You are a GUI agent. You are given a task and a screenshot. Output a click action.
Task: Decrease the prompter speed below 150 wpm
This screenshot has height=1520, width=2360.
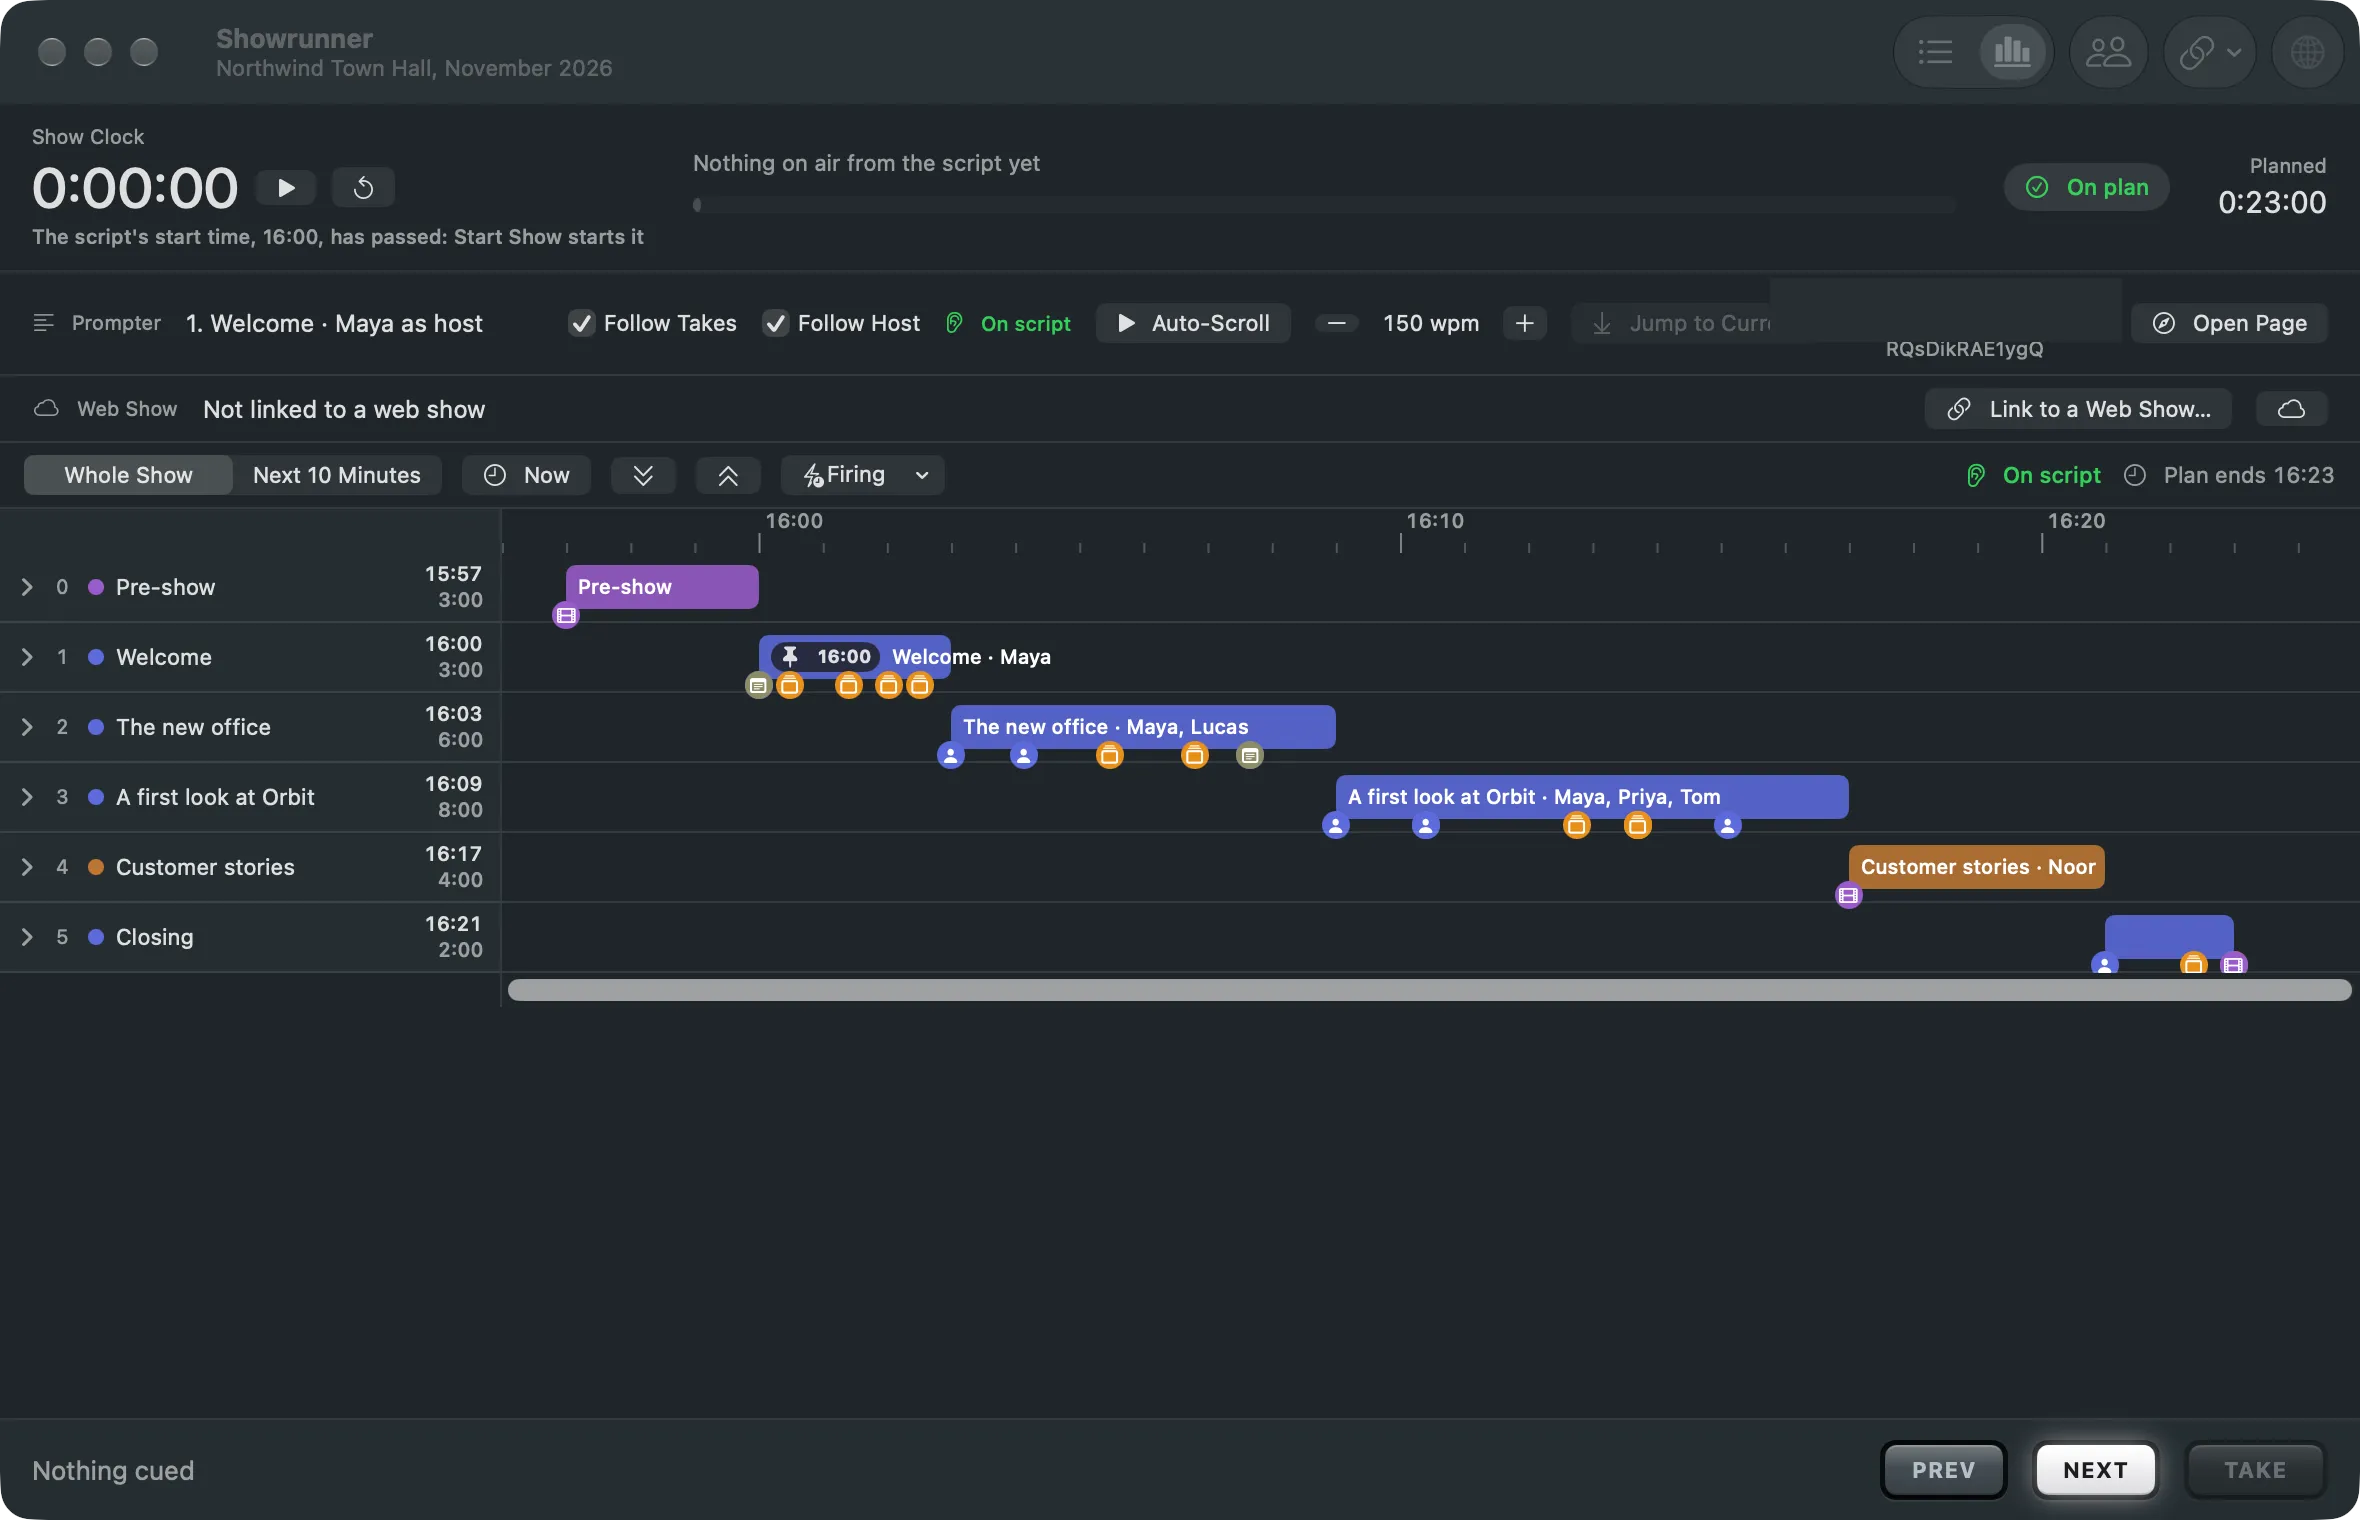point(1336,323)
